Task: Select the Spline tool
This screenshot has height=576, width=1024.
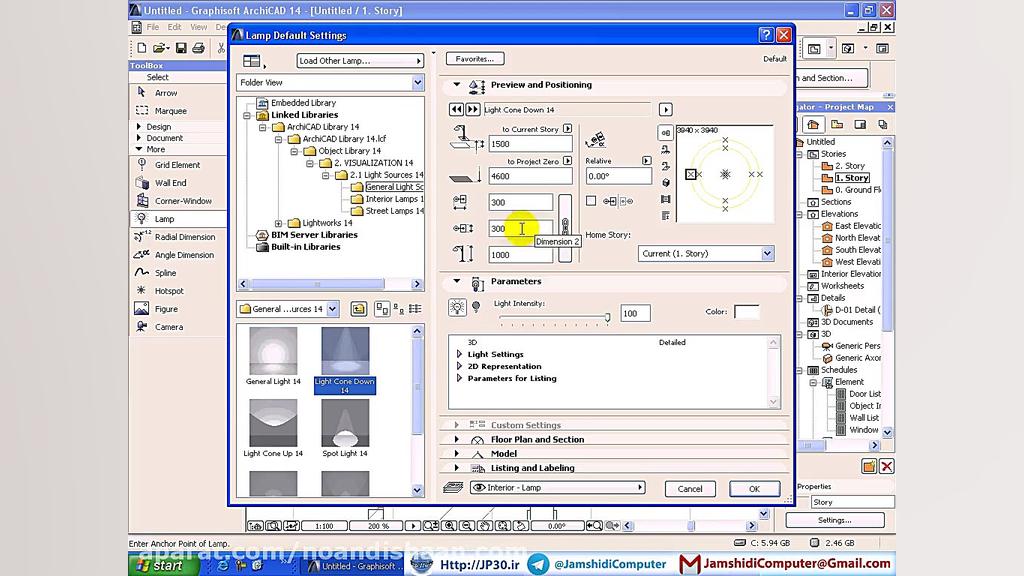Action: click(x=165, y=273)
